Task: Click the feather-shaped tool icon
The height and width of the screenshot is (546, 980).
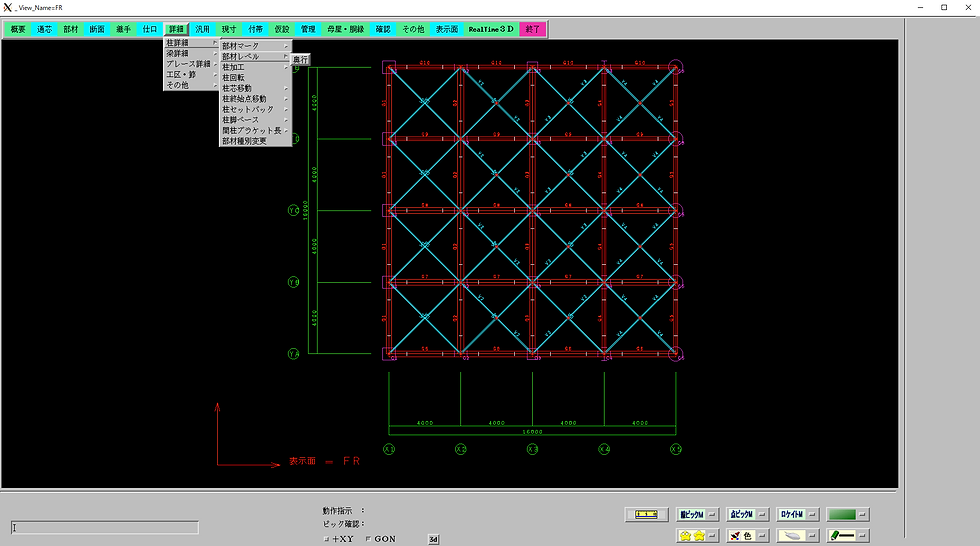Action: [792, 535]
